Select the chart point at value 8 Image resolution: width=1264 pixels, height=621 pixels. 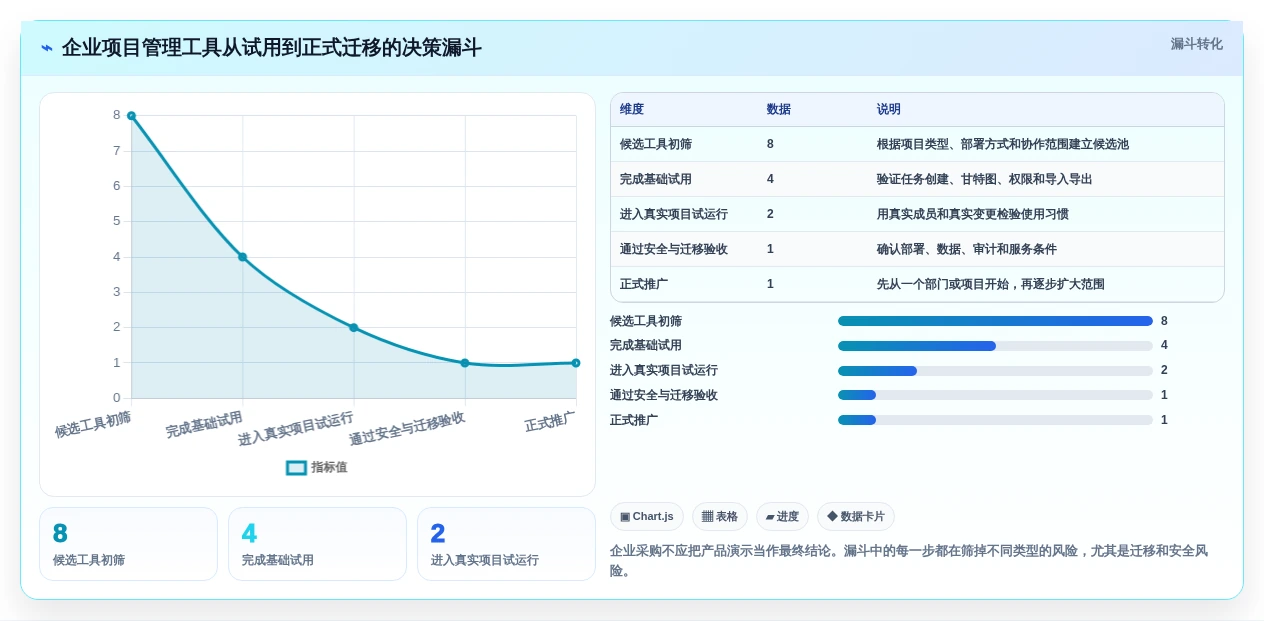point(131,116)
